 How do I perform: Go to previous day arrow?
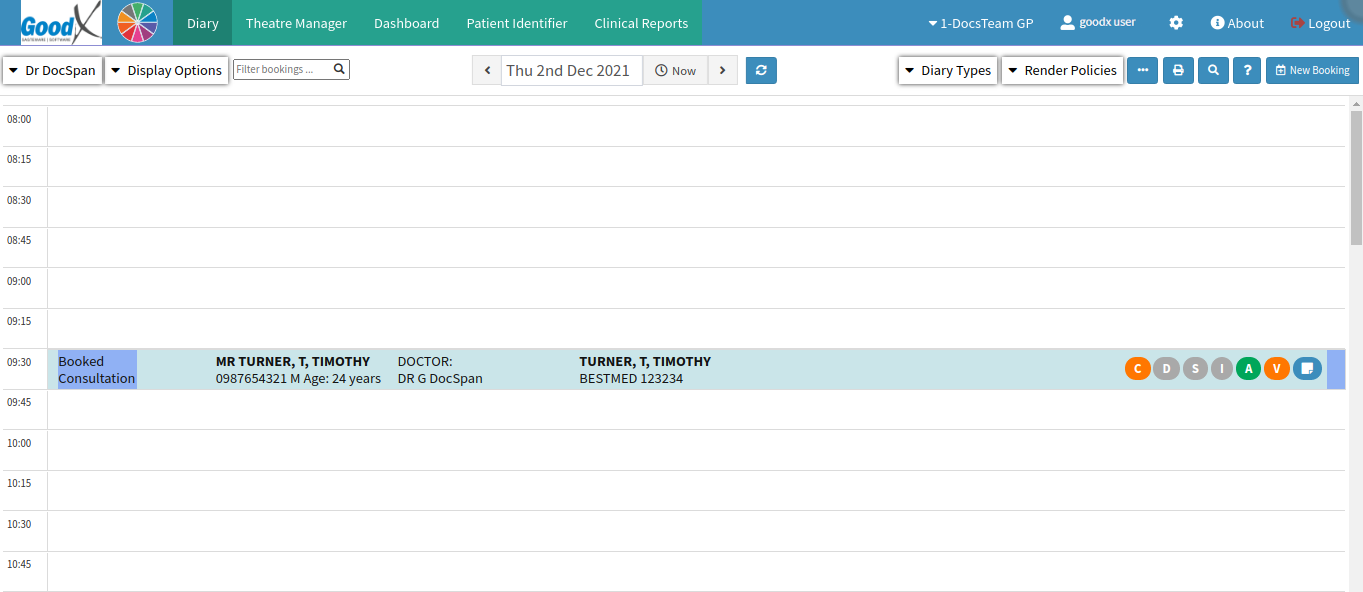[487, 71]
